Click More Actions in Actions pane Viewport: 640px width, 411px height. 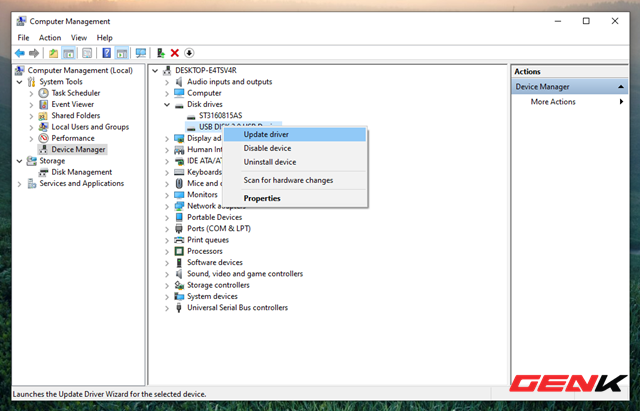(x=553, y=102)
